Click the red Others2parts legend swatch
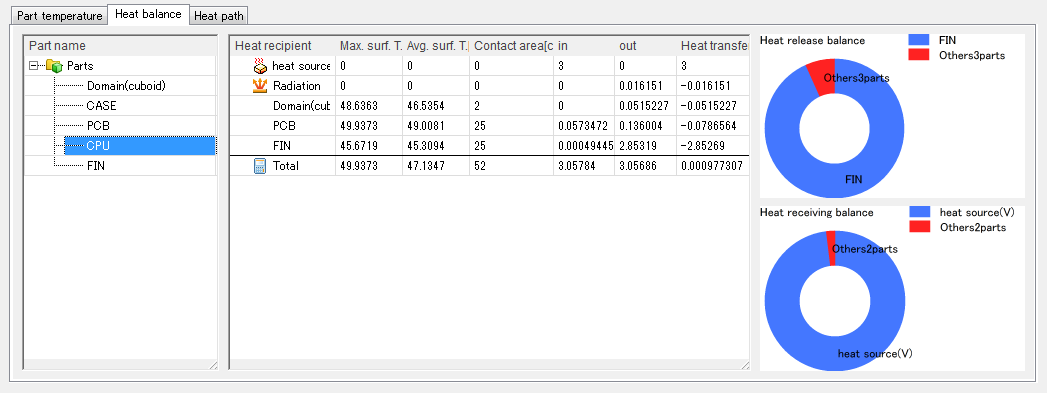This screenshot has height=393, width=1047. [919, 227]
